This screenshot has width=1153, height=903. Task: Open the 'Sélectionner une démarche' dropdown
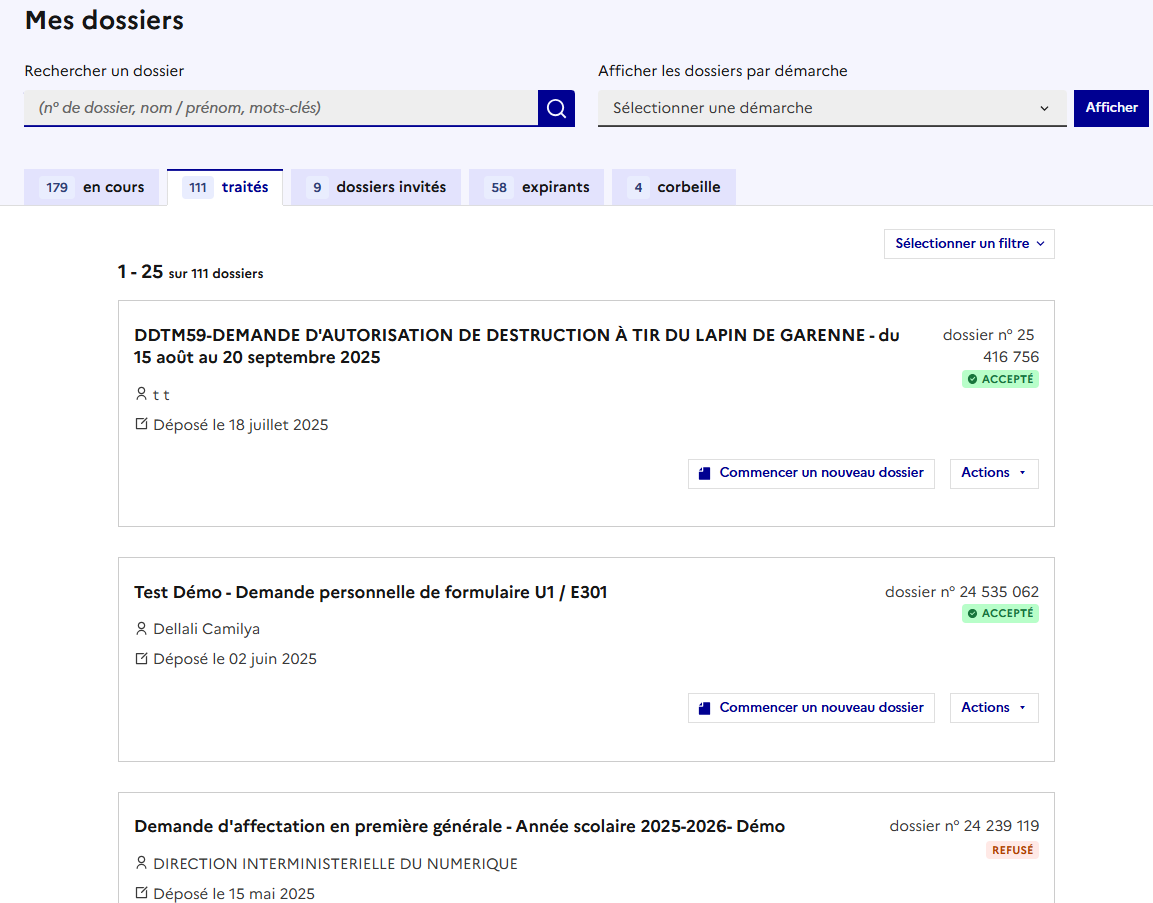[831, 108]
